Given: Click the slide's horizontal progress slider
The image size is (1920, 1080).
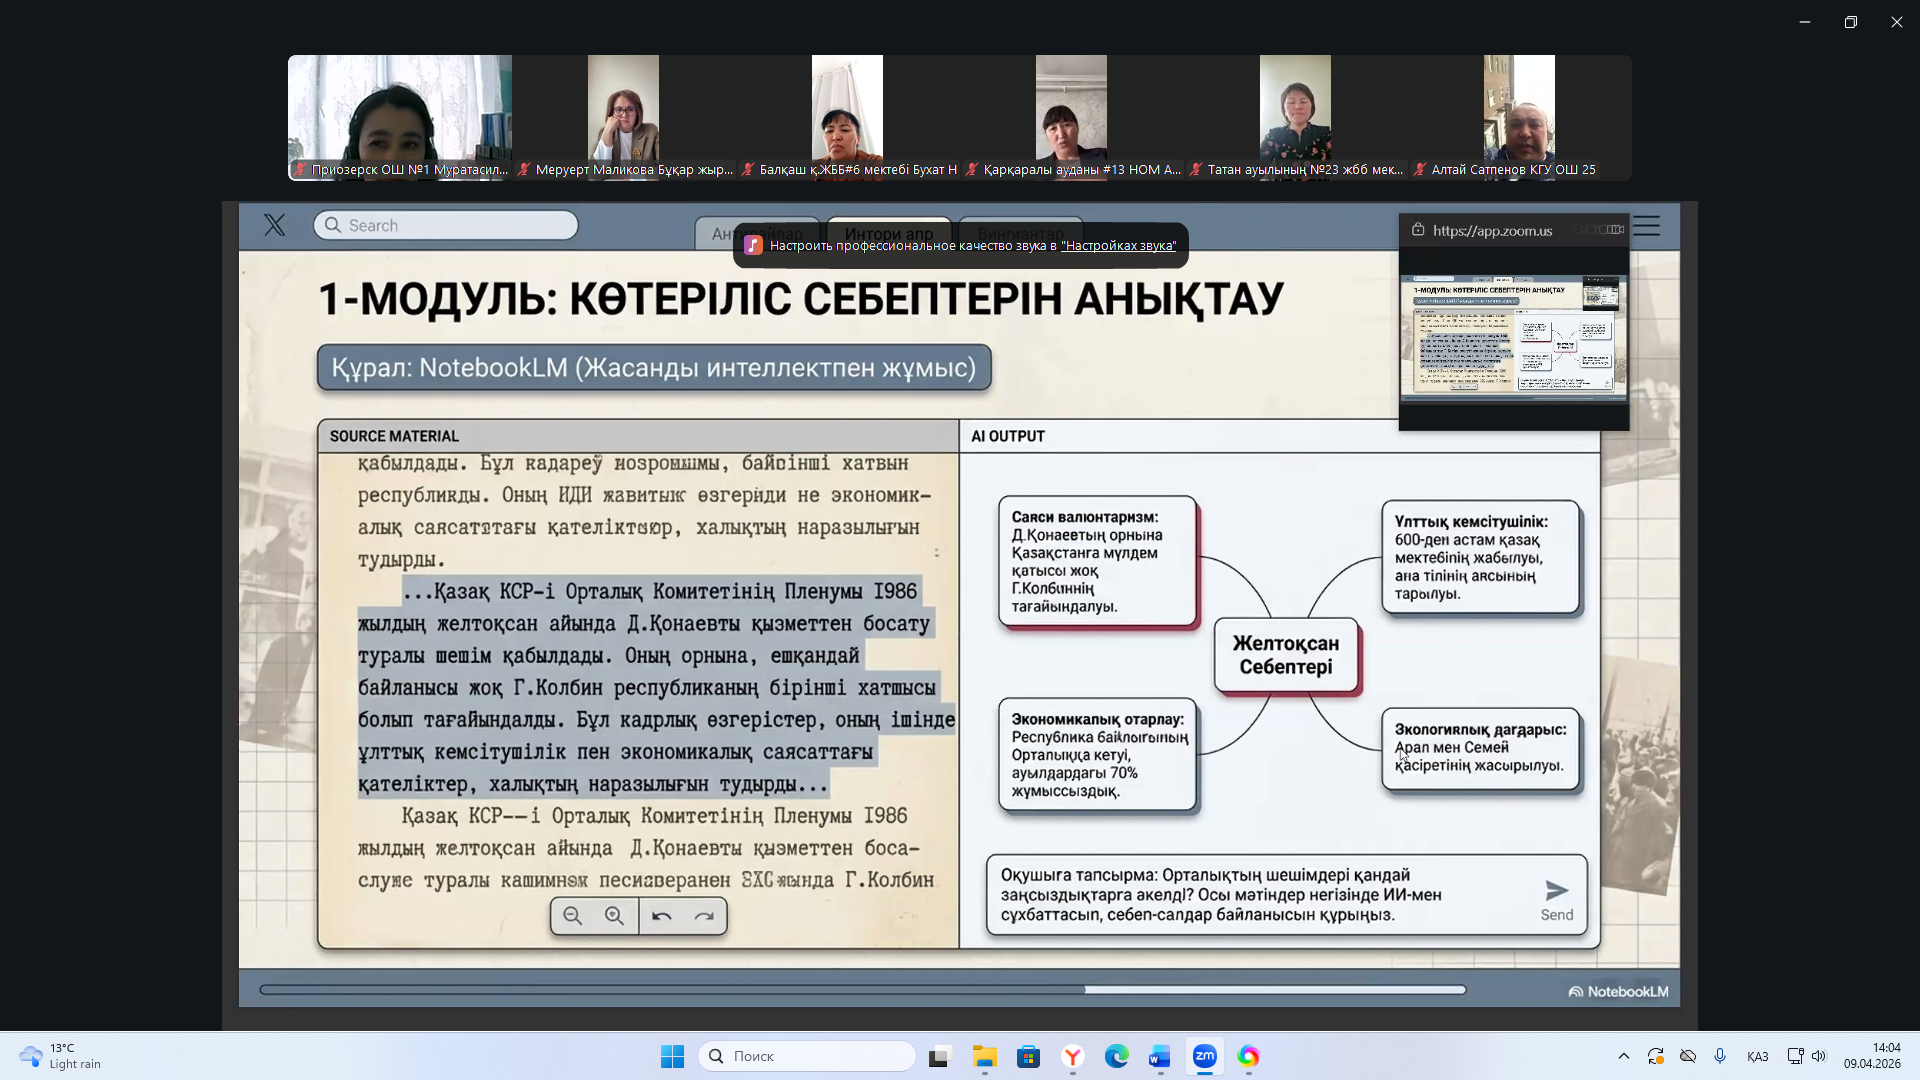Looking at the screenshot, I should click(862, 990).
